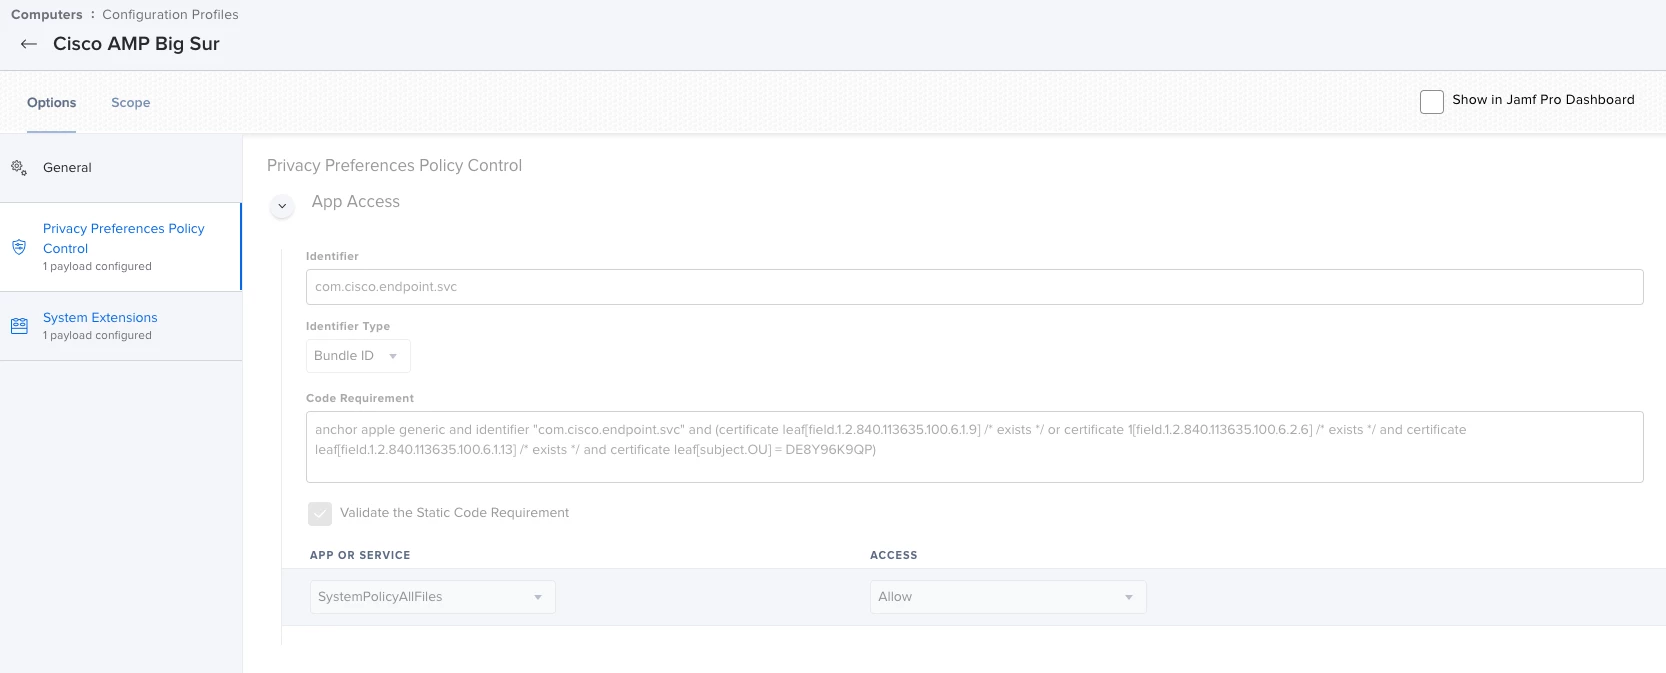Open the Identifier Type Bundle ID dropdown

point(358,356)
